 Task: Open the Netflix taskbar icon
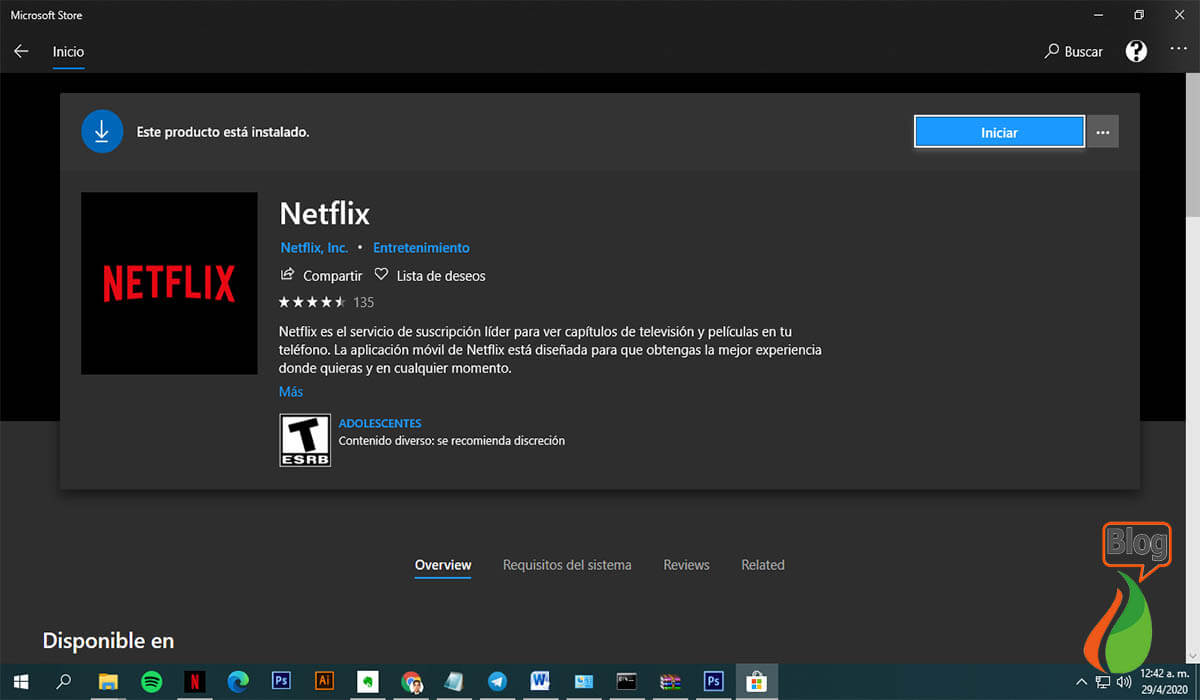coord(195,681)
